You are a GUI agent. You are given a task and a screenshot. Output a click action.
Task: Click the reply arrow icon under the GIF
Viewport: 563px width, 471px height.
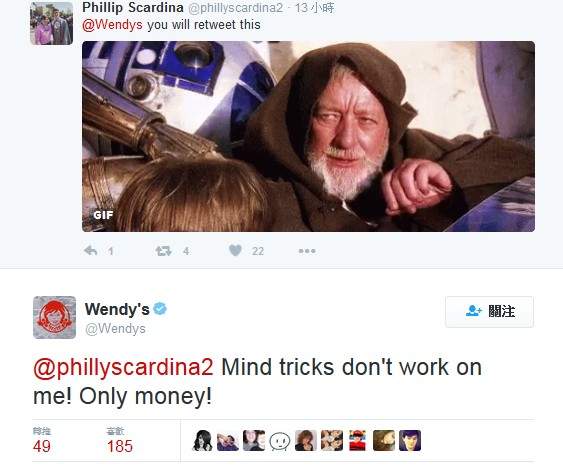point(90,250)
